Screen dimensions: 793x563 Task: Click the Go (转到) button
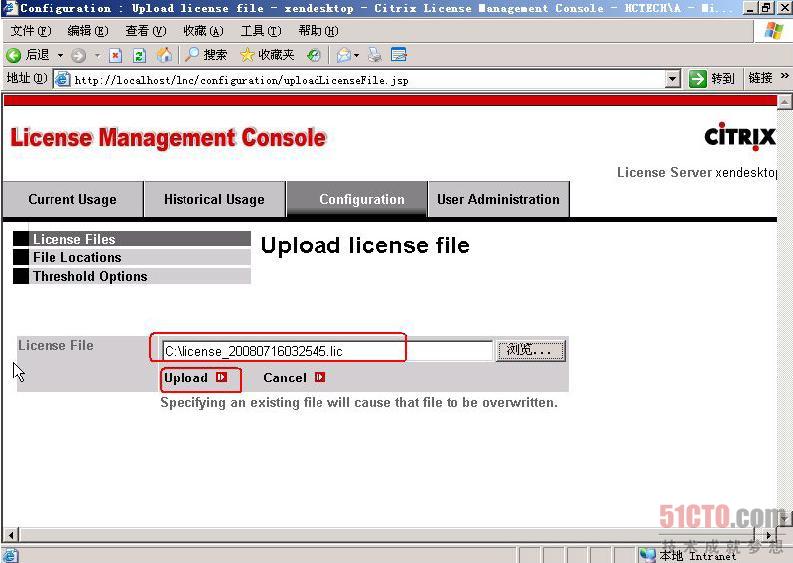coord(712,78)
